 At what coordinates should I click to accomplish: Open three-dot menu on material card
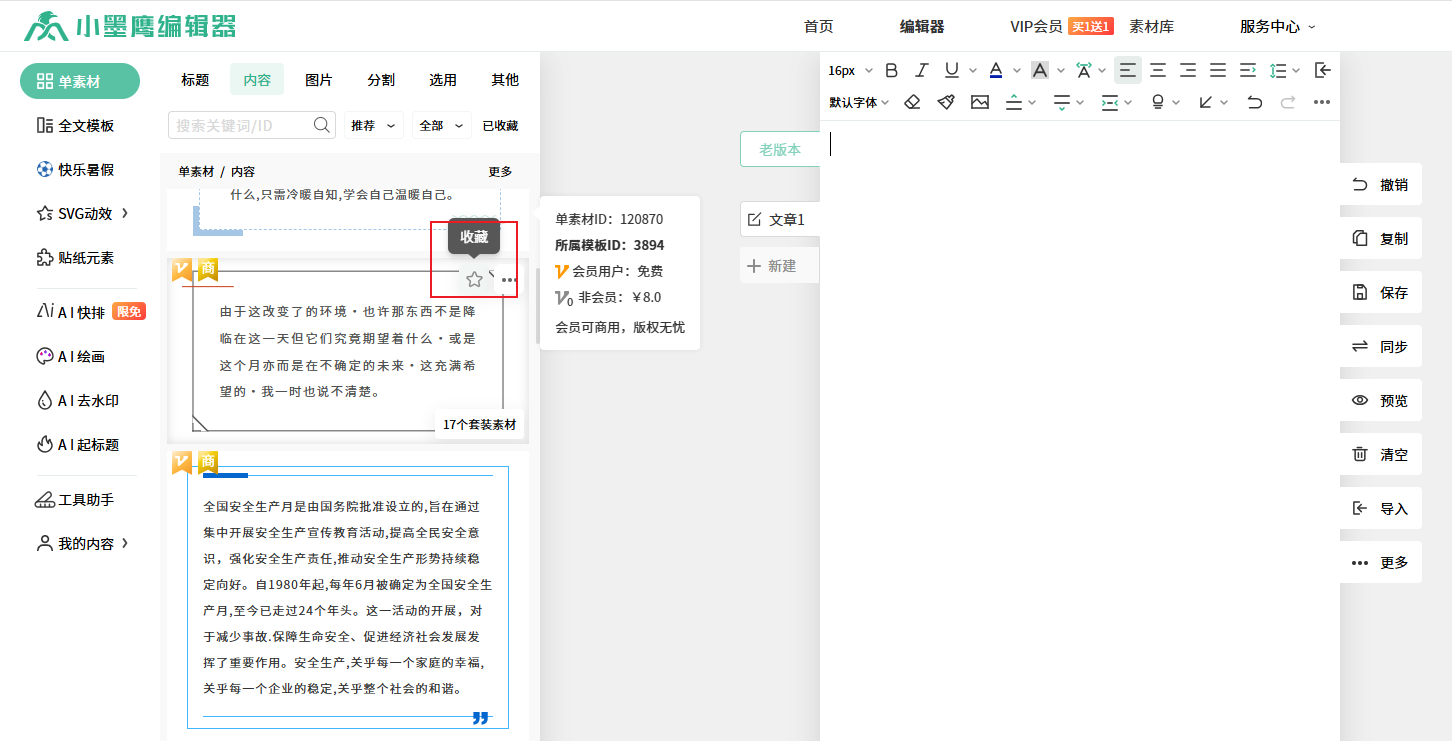click(x=509, y=280)
